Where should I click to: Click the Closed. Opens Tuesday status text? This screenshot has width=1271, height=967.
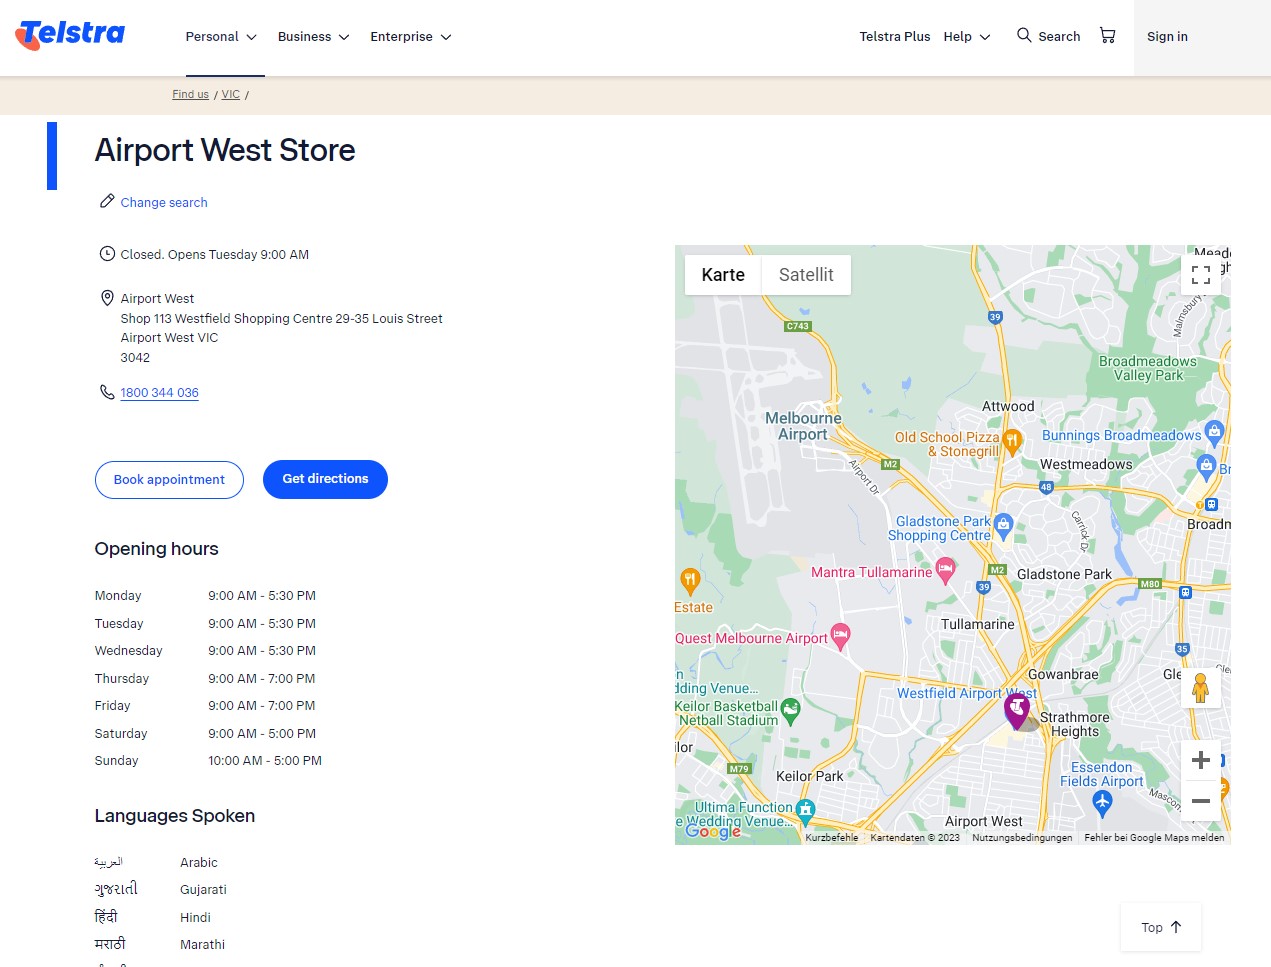[x=215, y=255]
